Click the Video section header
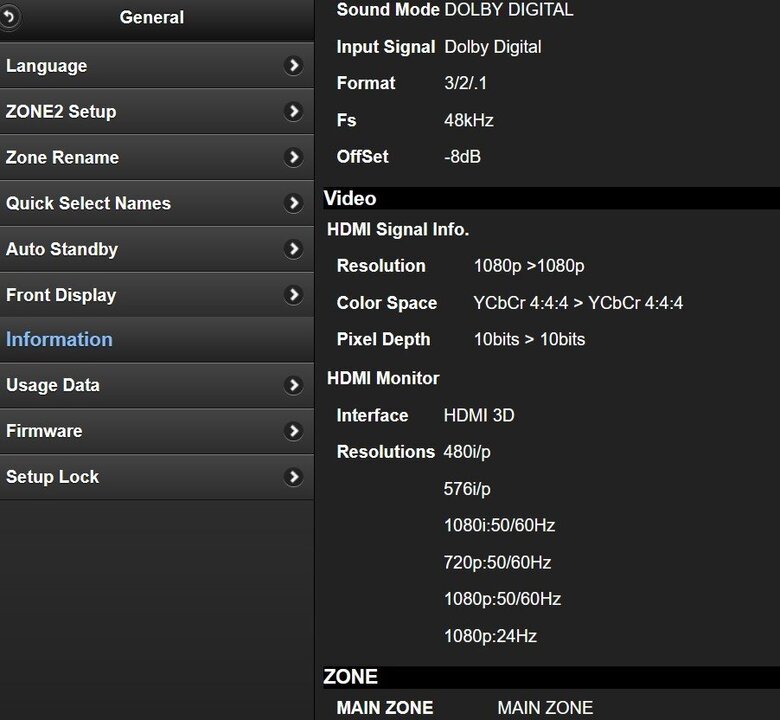The image size is (780, 720). (551, 199)
